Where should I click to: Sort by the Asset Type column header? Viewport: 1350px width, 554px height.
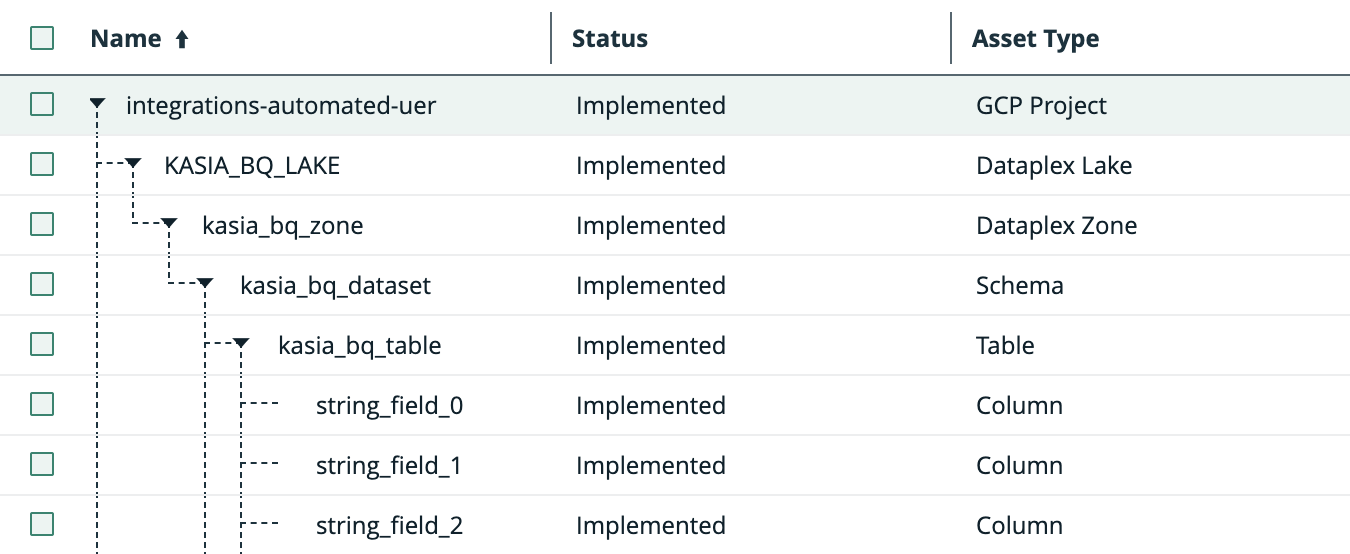point(1035,39)
